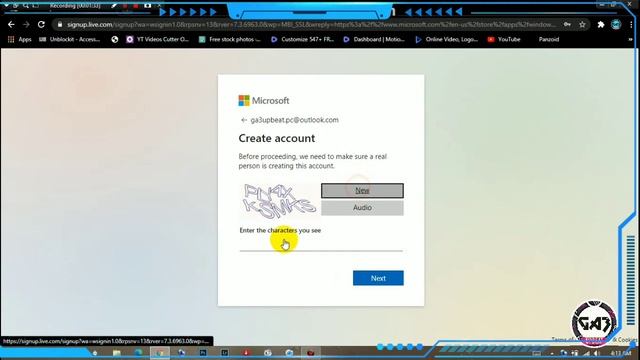
Task: Click the address bar URL
Action: (311, 24)
